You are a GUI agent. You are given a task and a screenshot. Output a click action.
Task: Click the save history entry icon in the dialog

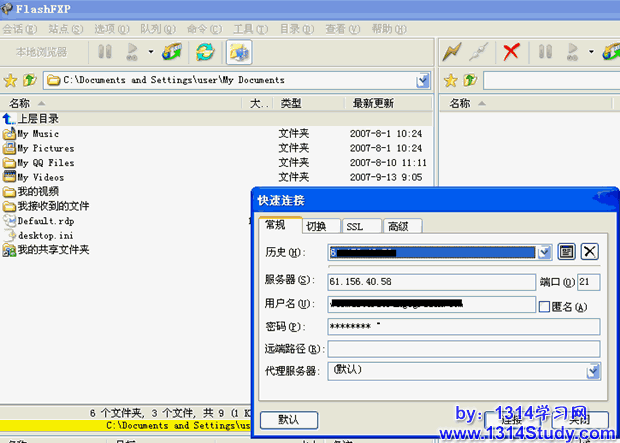[x=566, y=252]
